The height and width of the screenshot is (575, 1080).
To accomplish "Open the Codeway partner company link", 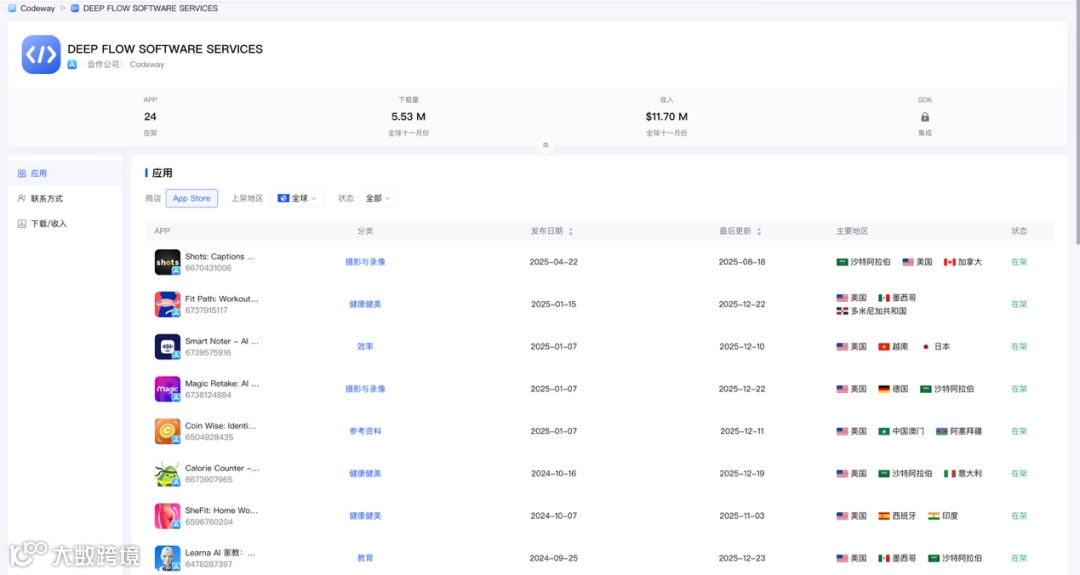I will [147, 65].
